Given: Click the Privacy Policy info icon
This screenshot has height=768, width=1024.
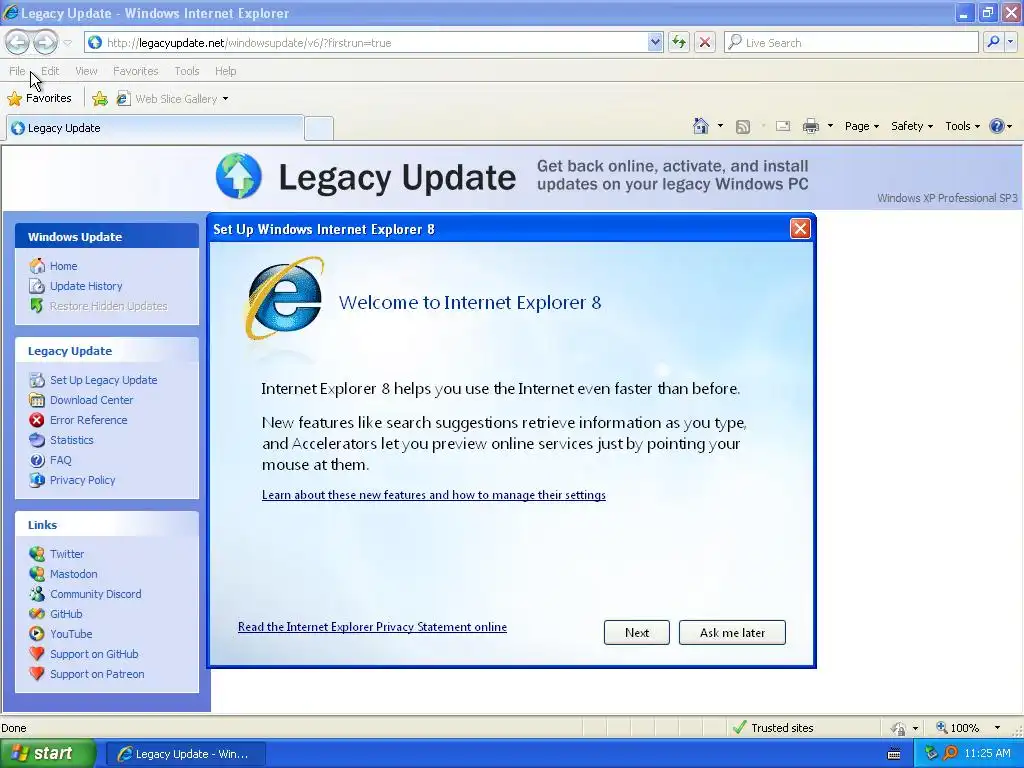Looking at the screenshot, I should tap(37, 480).
